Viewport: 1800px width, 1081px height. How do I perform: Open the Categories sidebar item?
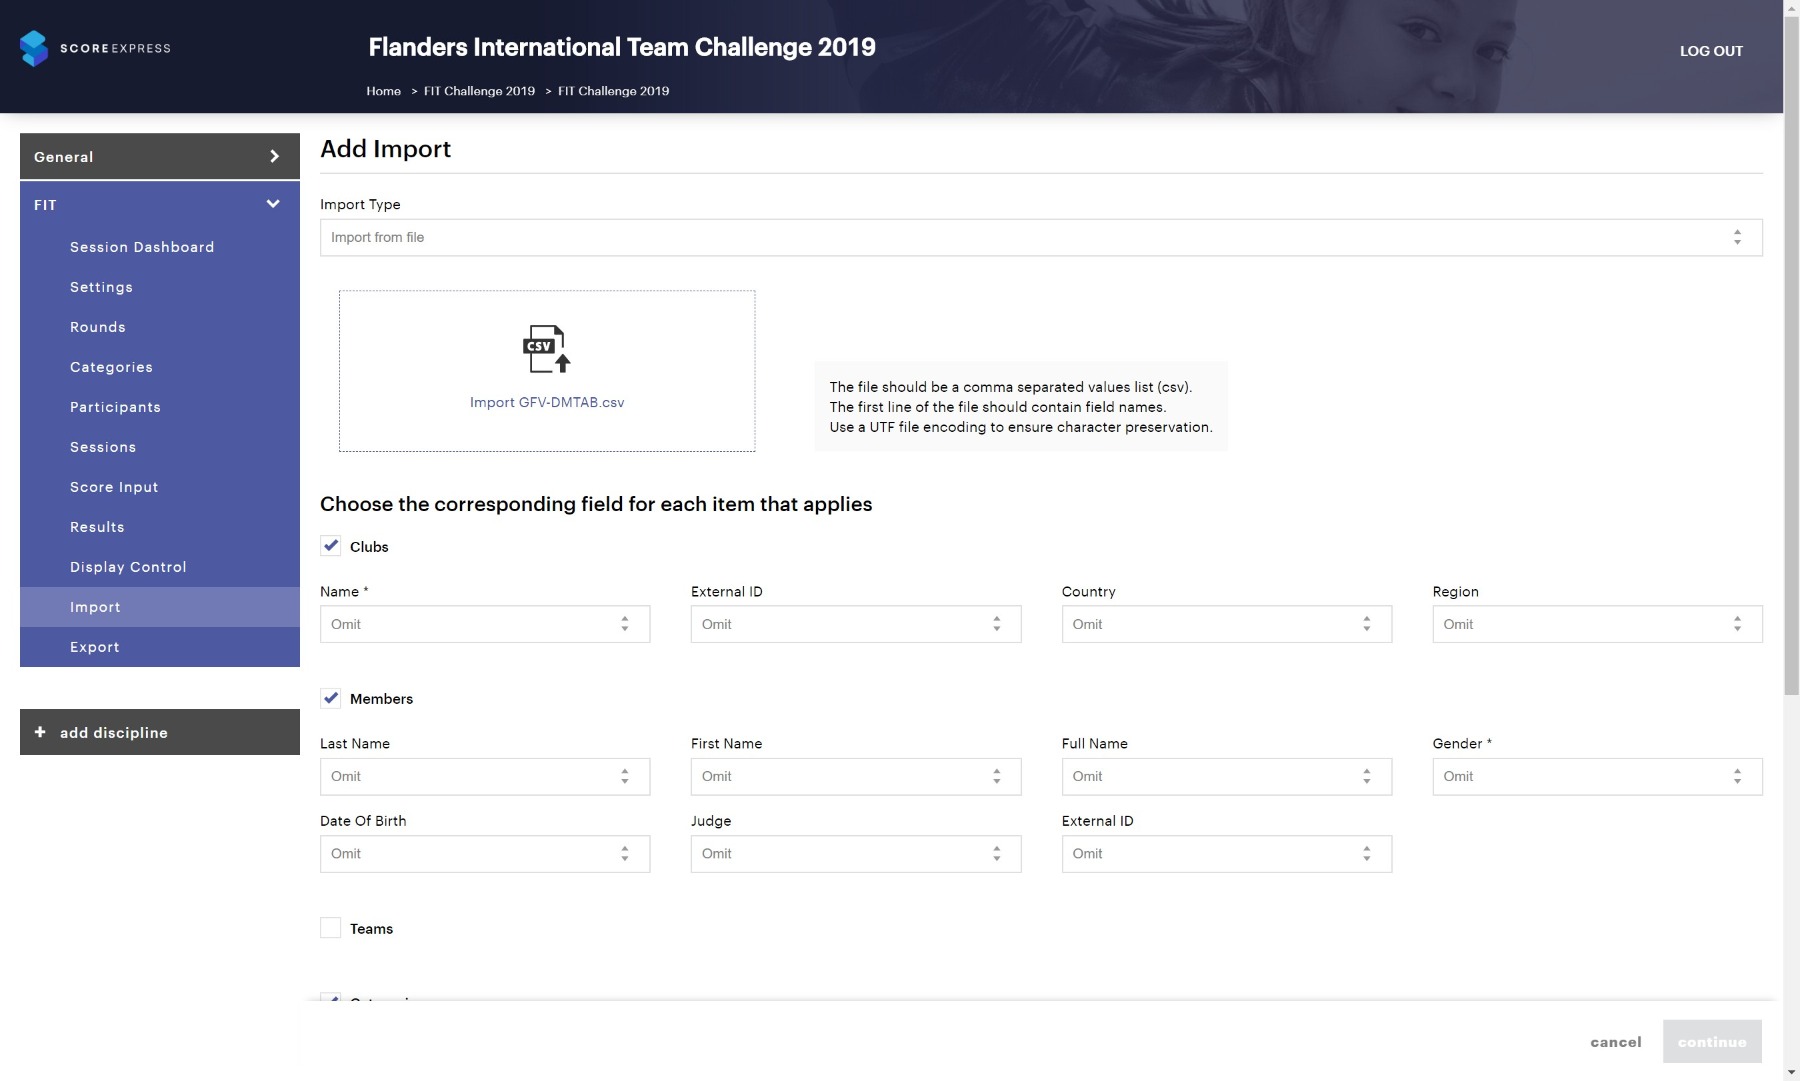[x=160, y=367]
